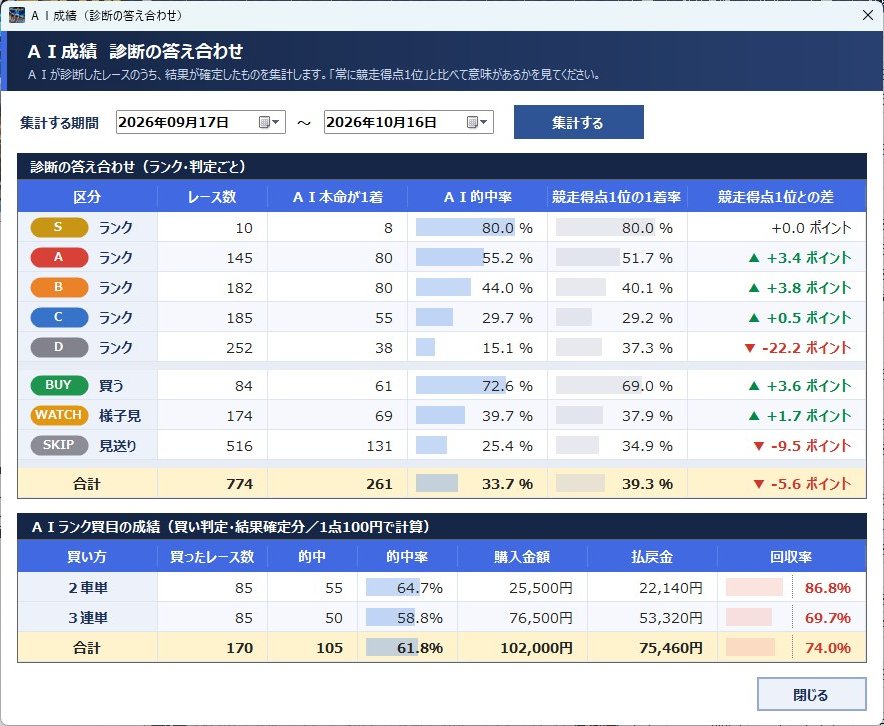Click the 閉じる button

(x=811, y=694)
